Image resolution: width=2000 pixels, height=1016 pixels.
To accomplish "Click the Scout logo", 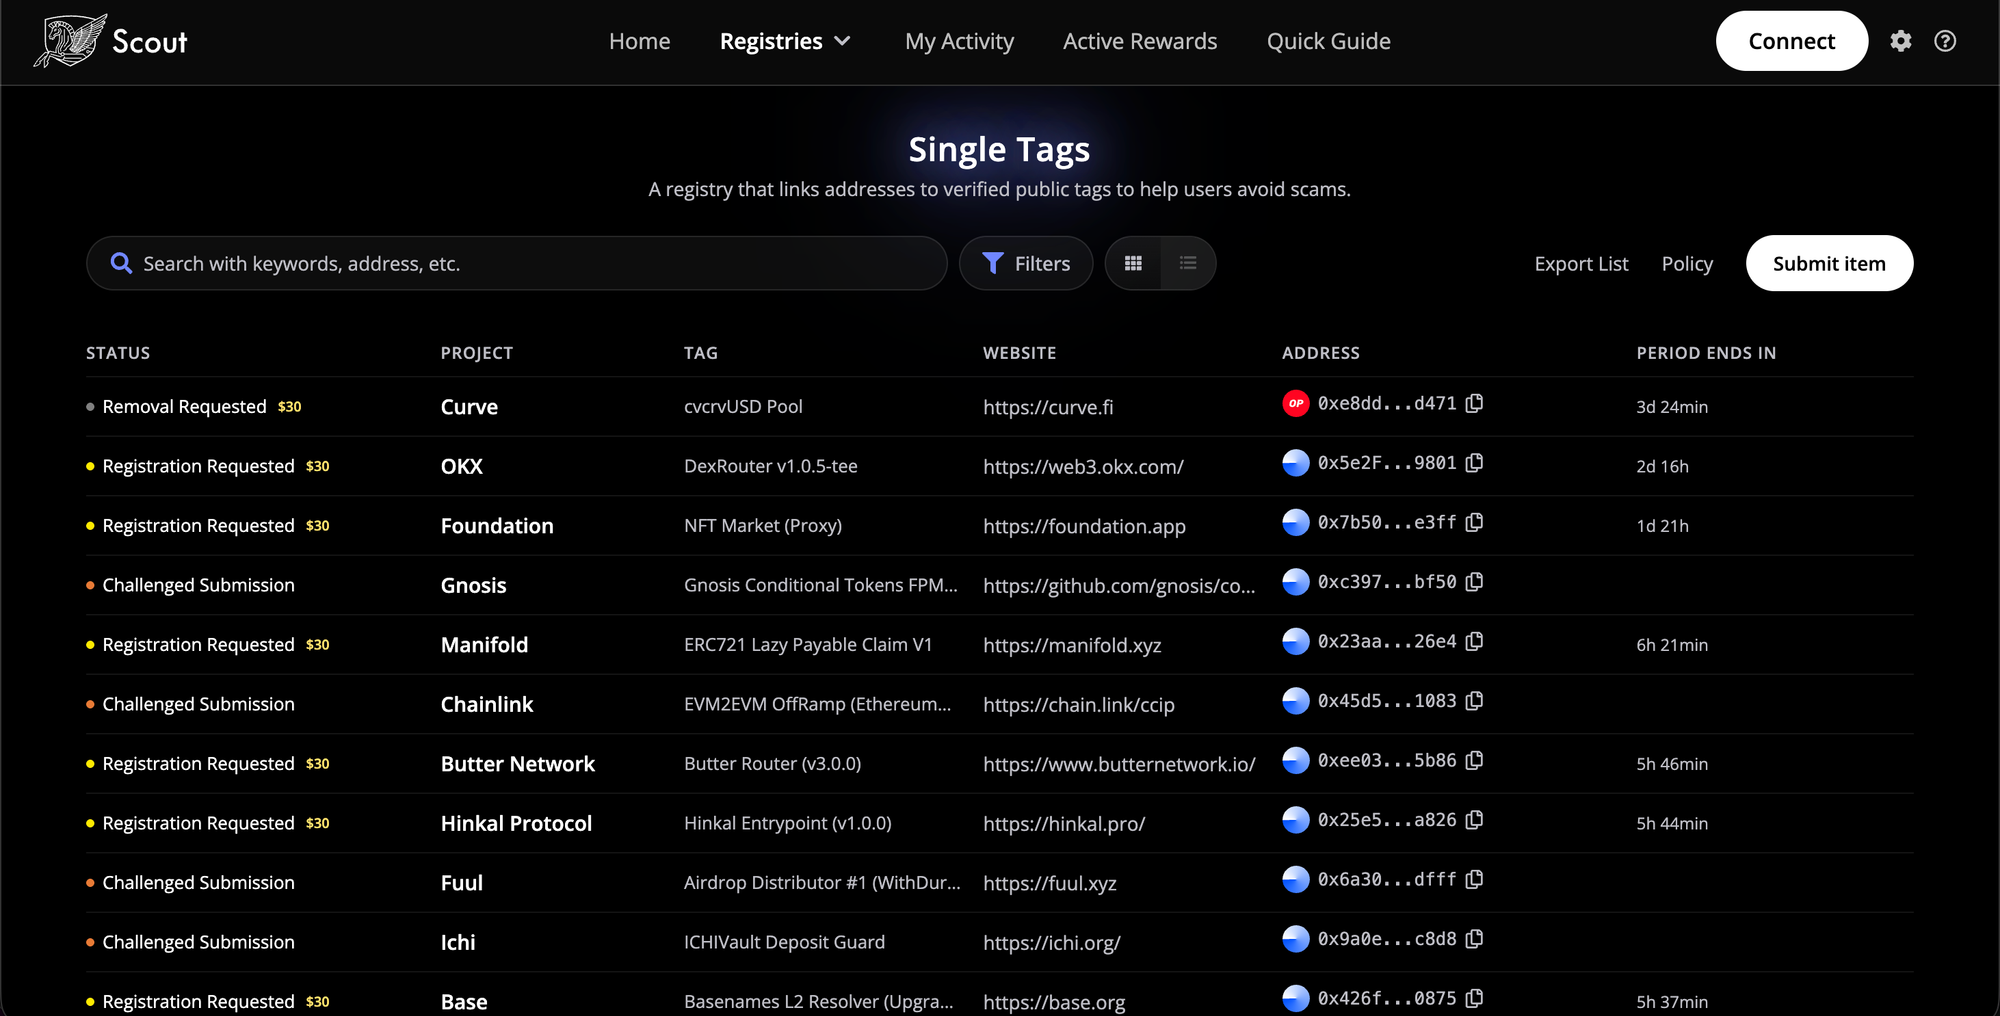I will click(x=111, y=41).
